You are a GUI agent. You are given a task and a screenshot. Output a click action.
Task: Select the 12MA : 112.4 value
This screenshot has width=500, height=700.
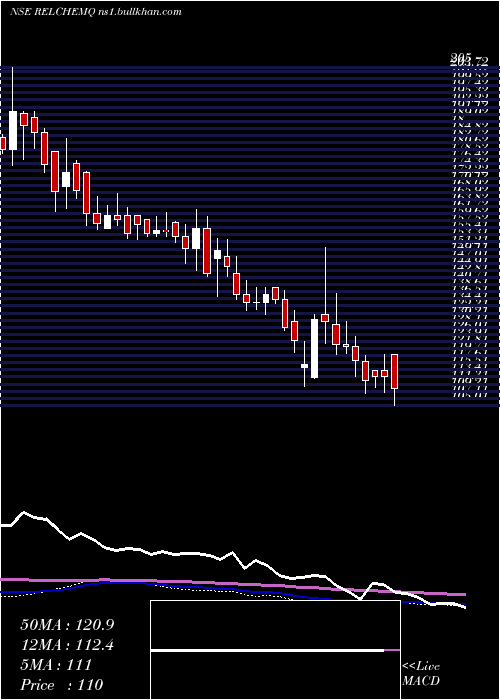[67, 645]
